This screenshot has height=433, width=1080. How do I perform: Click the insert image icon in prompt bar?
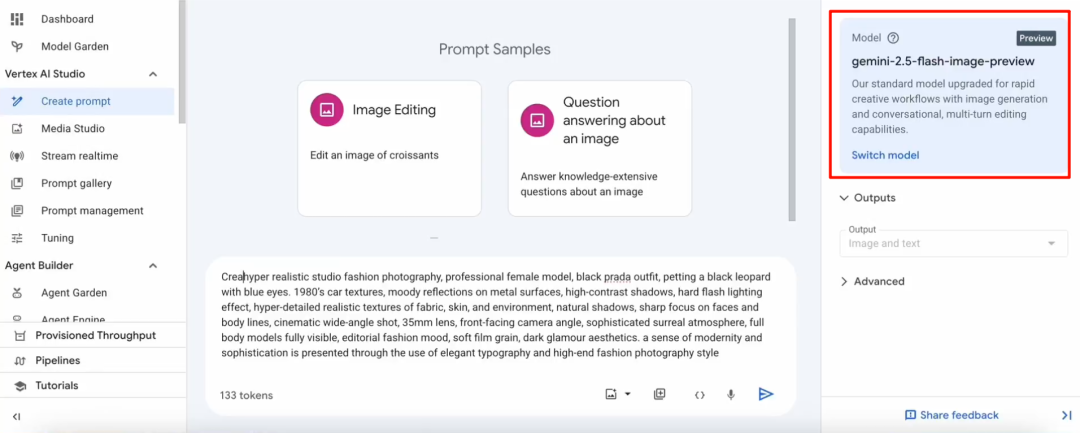(x=610, y=394)
